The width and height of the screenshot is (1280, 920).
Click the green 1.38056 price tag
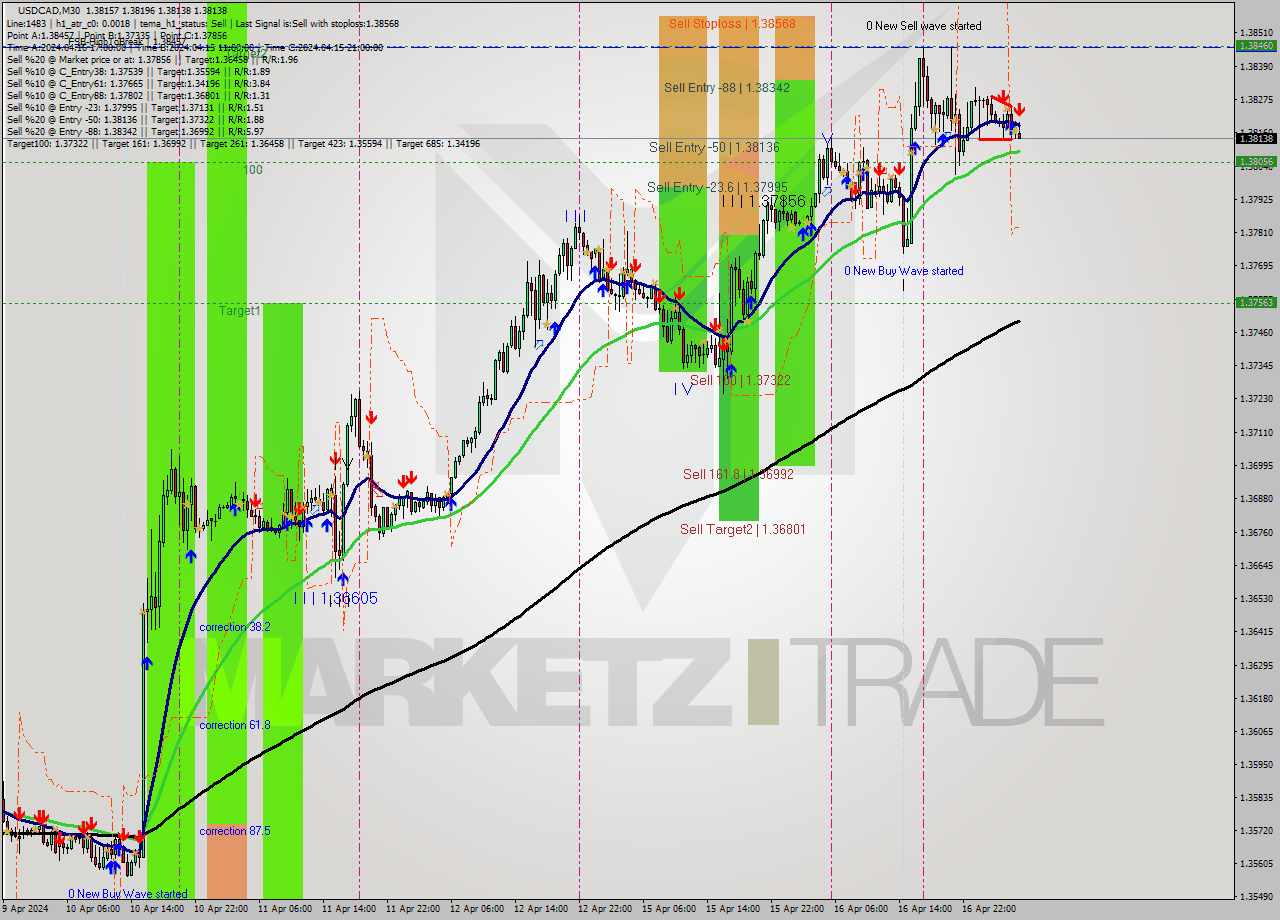pos(1255,161)
